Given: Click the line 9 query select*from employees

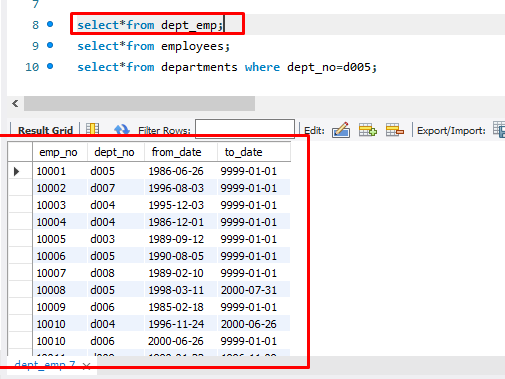Looking at the screenshot, I should 154,46.
